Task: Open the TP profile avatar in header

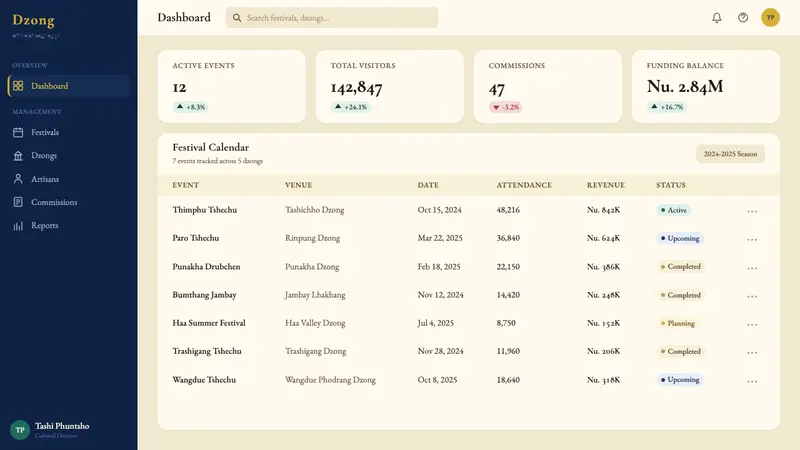Action: pyautogui.click(x=770, y=17)
